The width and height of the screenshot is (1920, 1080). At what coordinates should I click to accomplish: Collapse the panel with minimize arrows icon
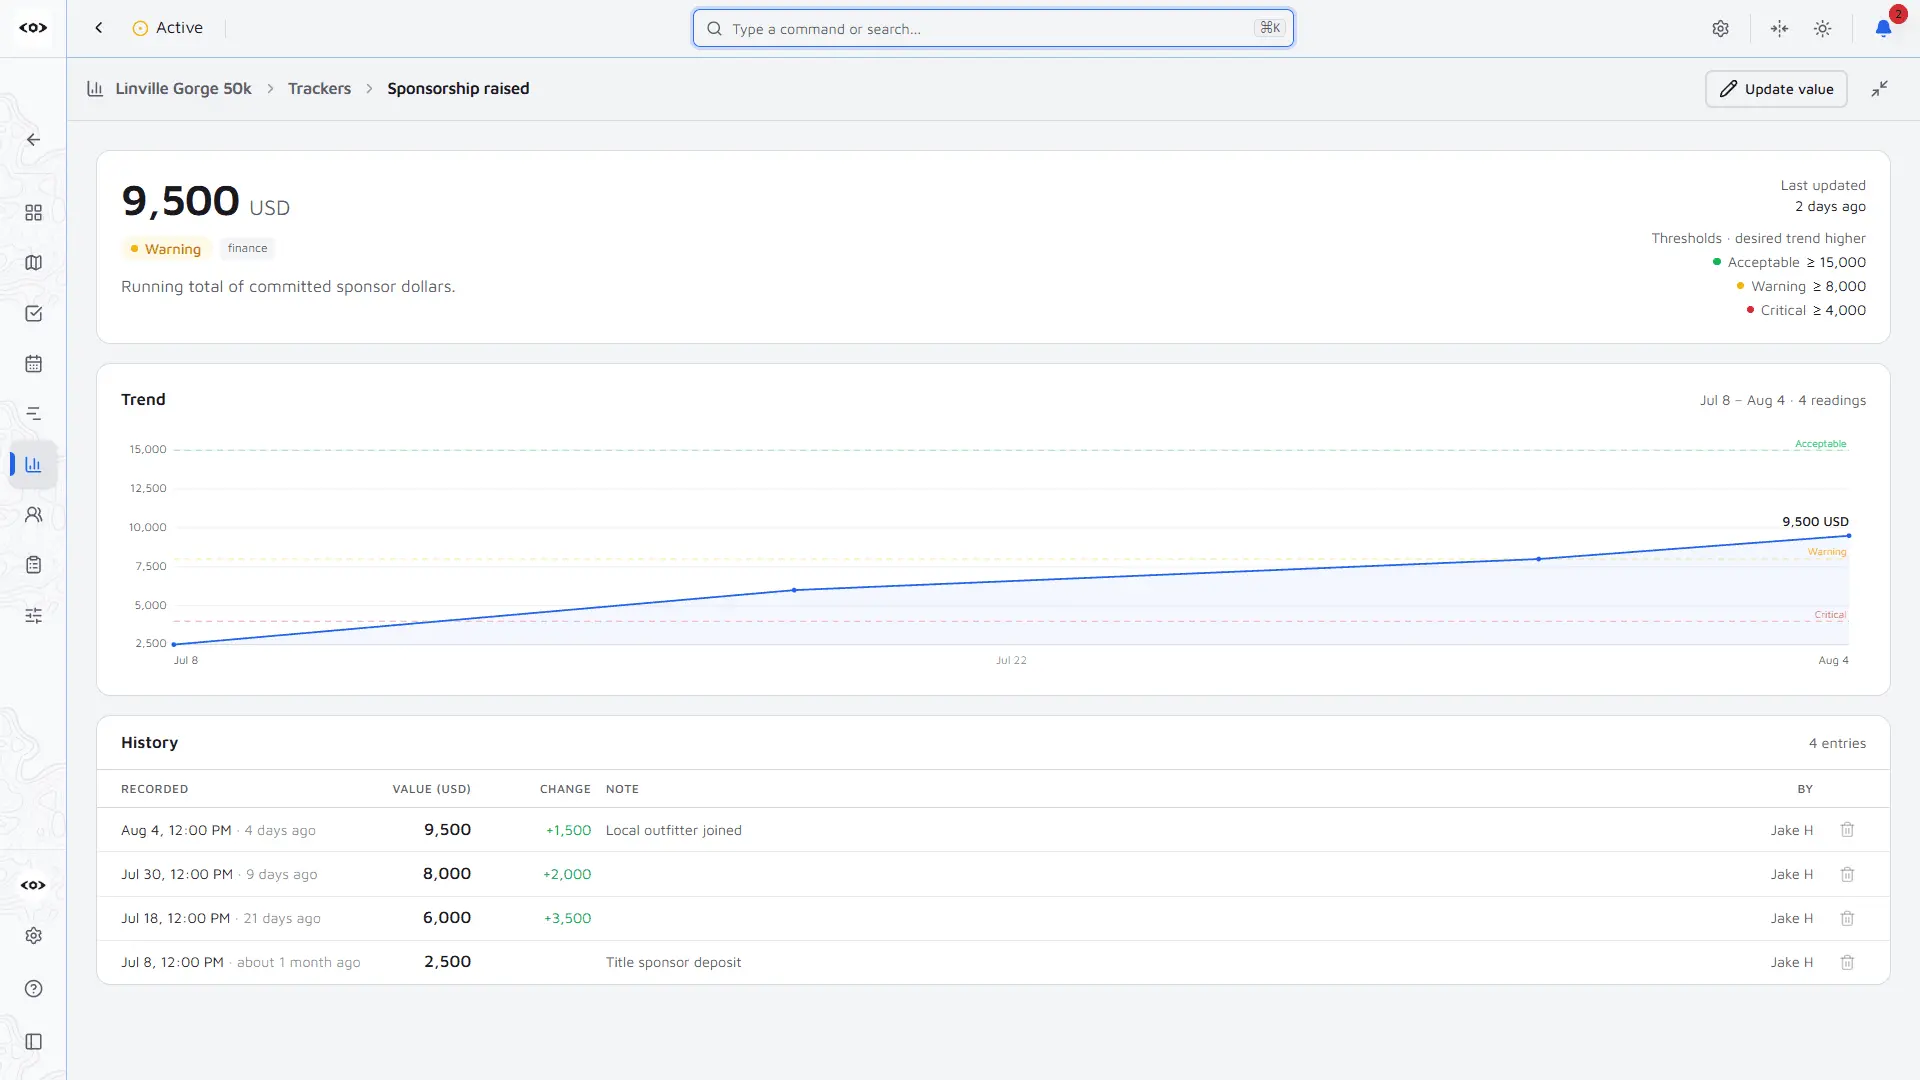(x=1880, y=89)
